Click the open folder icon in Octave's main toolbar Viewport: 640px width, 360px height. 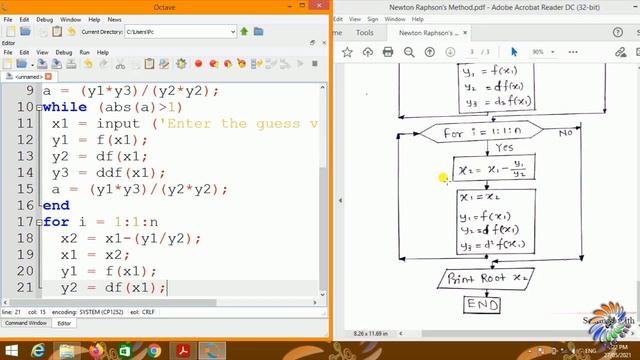click(25, 31)
